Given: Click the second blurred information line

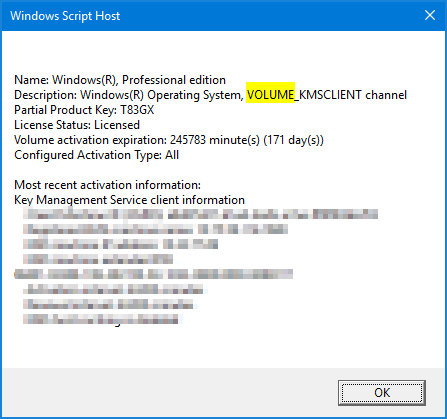Looking at the screenshot, I should [x=155, y=229].
